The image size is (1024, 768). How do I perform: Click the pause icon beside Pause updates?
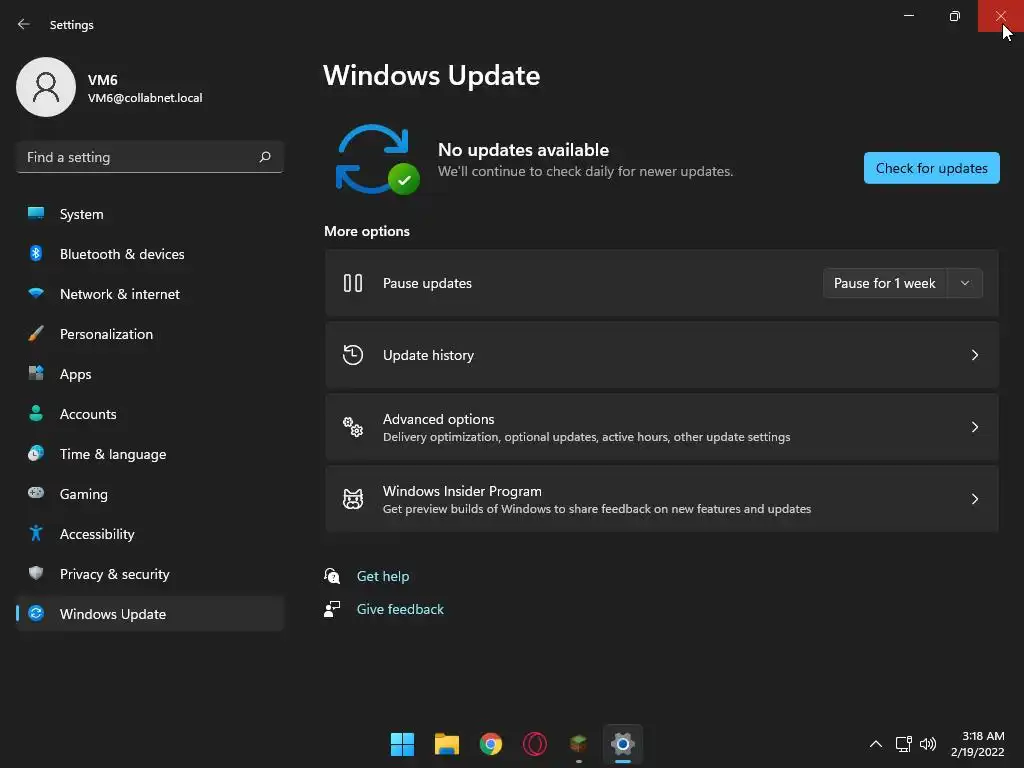[353, 283]
